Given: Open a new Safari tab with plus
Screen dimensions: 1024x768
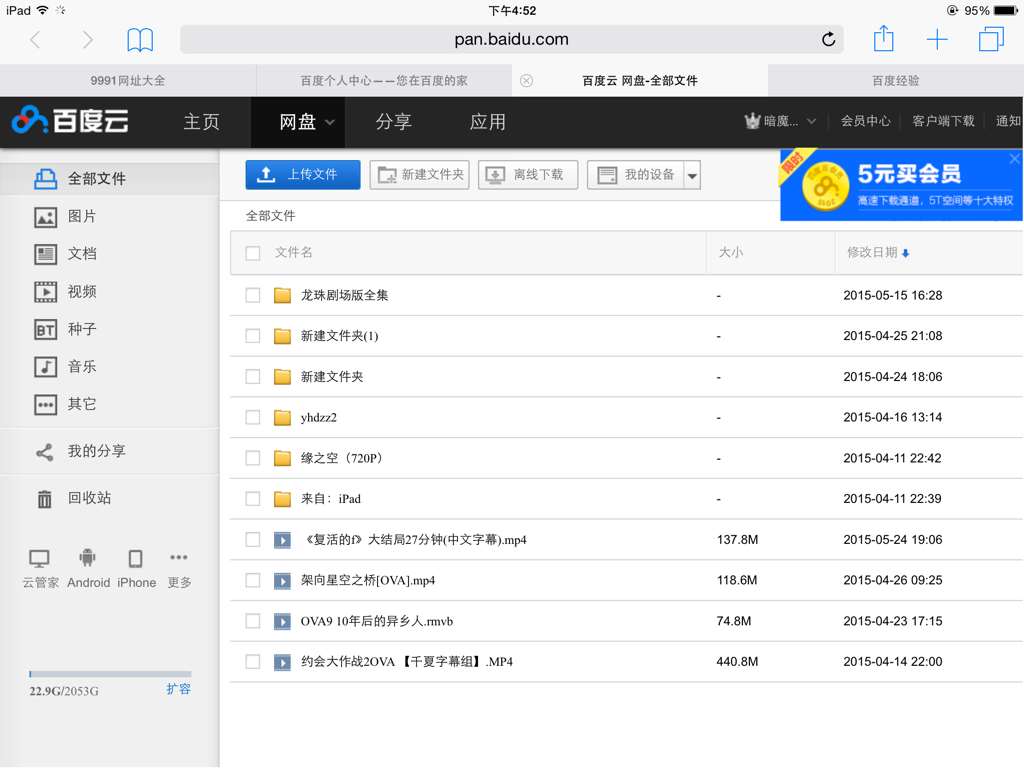Looking at the screenshot, I should pyautogui.click(x=937, y=39).
